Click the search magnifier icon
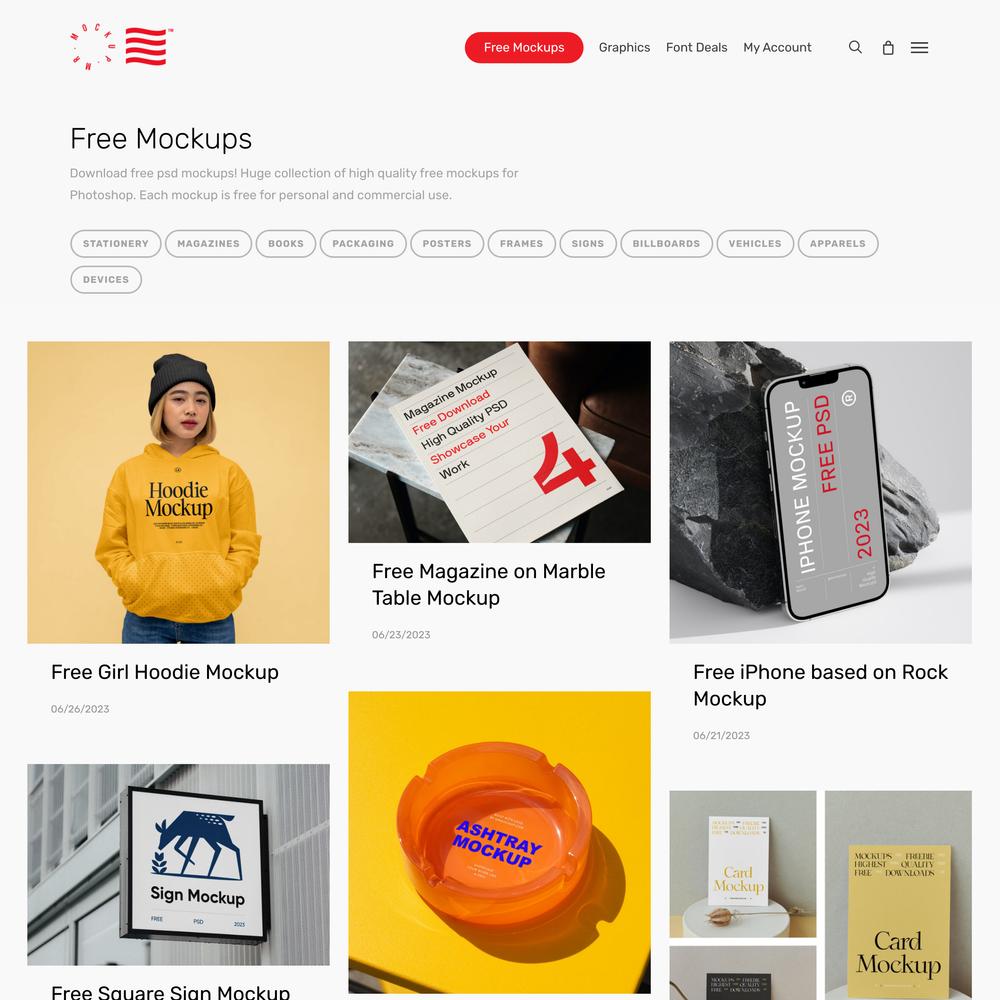This screenshot has width=1000, height=1000. [x=855, y=47]
